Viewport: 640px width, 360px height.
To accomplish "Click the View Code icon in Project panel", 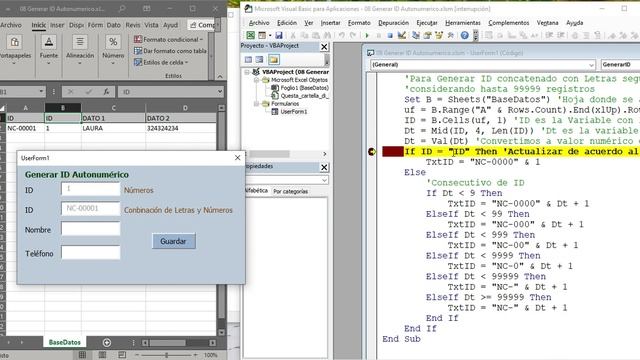I will click(x=248, y=60).
